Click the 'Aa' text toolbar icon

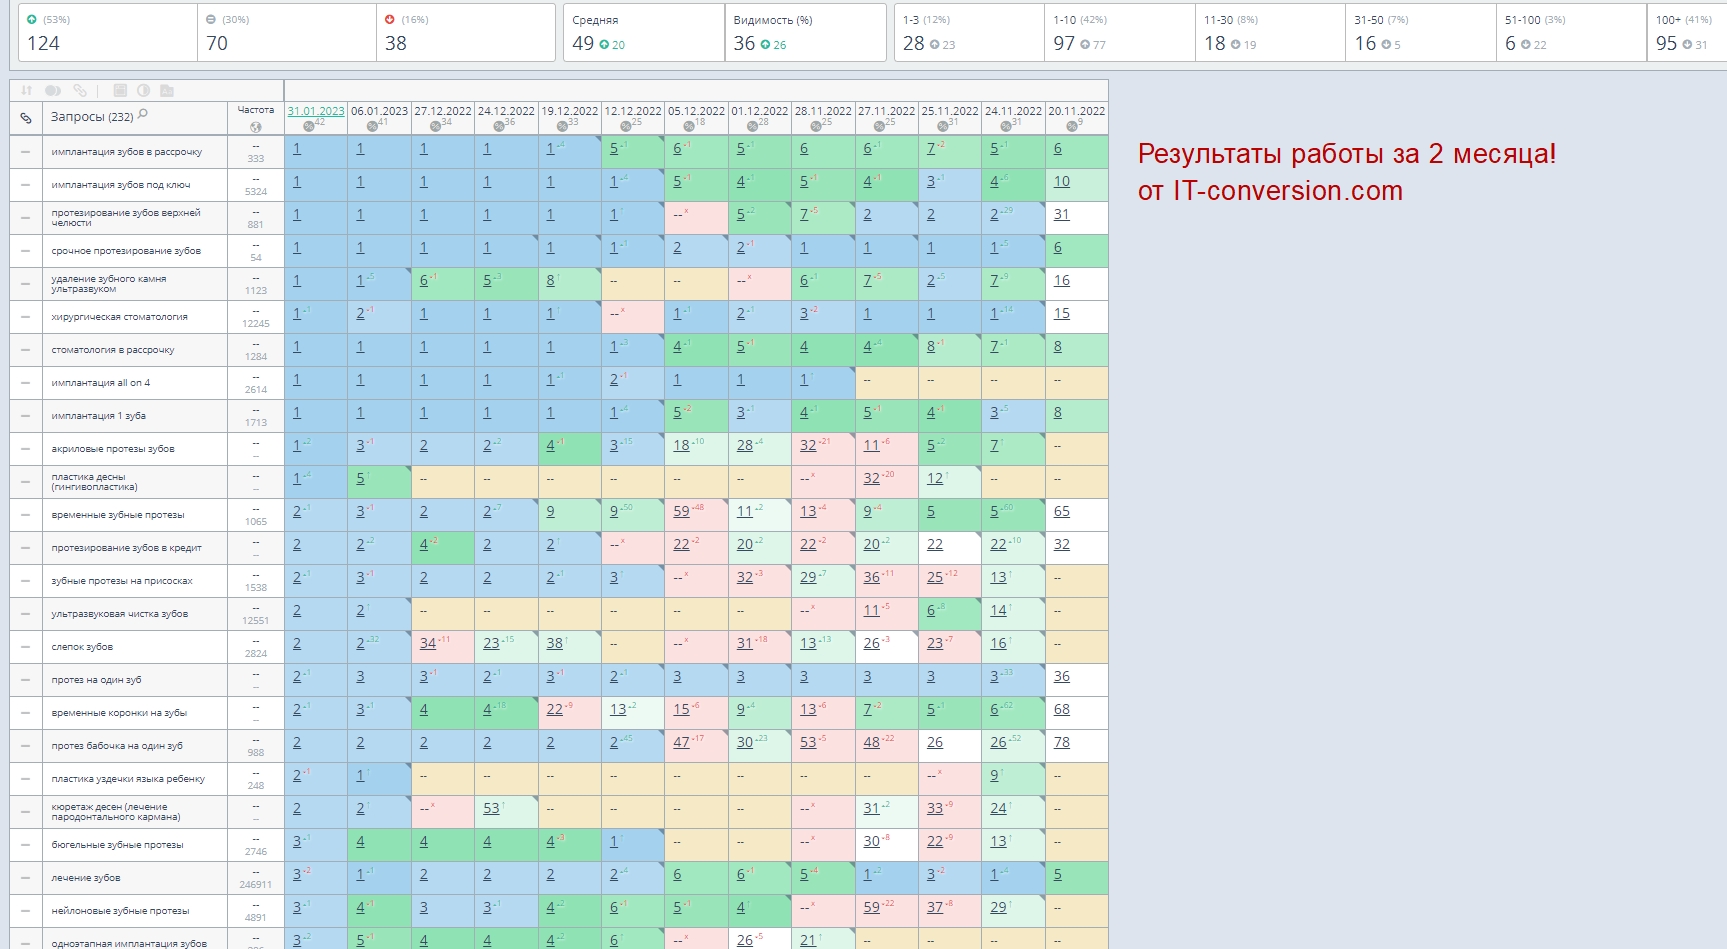click(167, 90)
